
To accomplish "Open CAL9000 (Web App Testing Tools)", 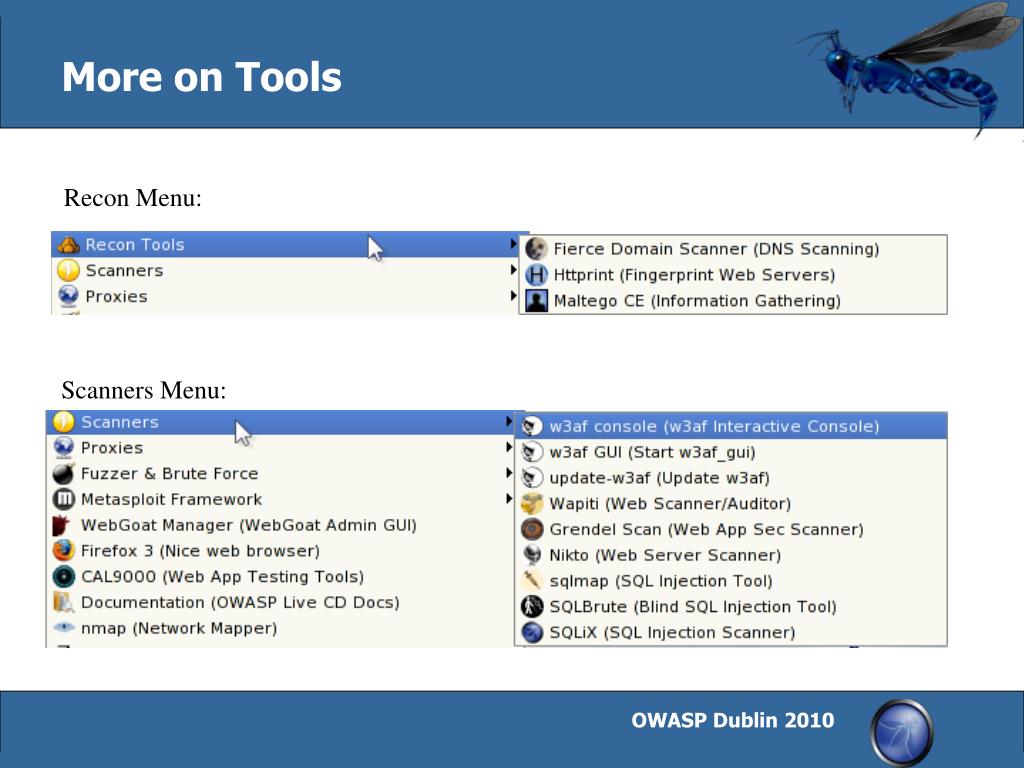I will point(281,577).
